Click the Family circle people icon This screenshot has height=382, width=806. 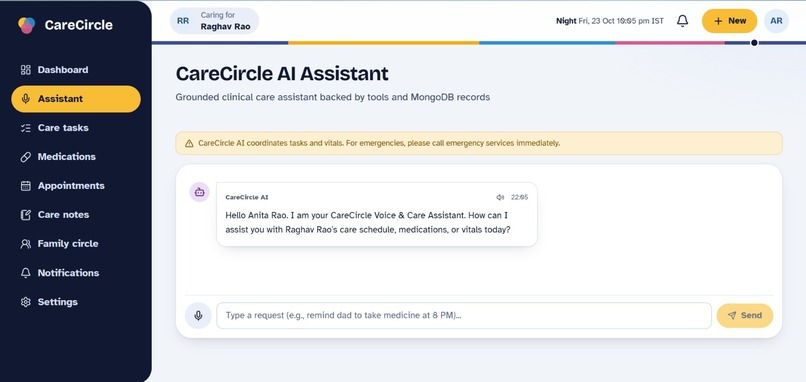click(26, 244)
